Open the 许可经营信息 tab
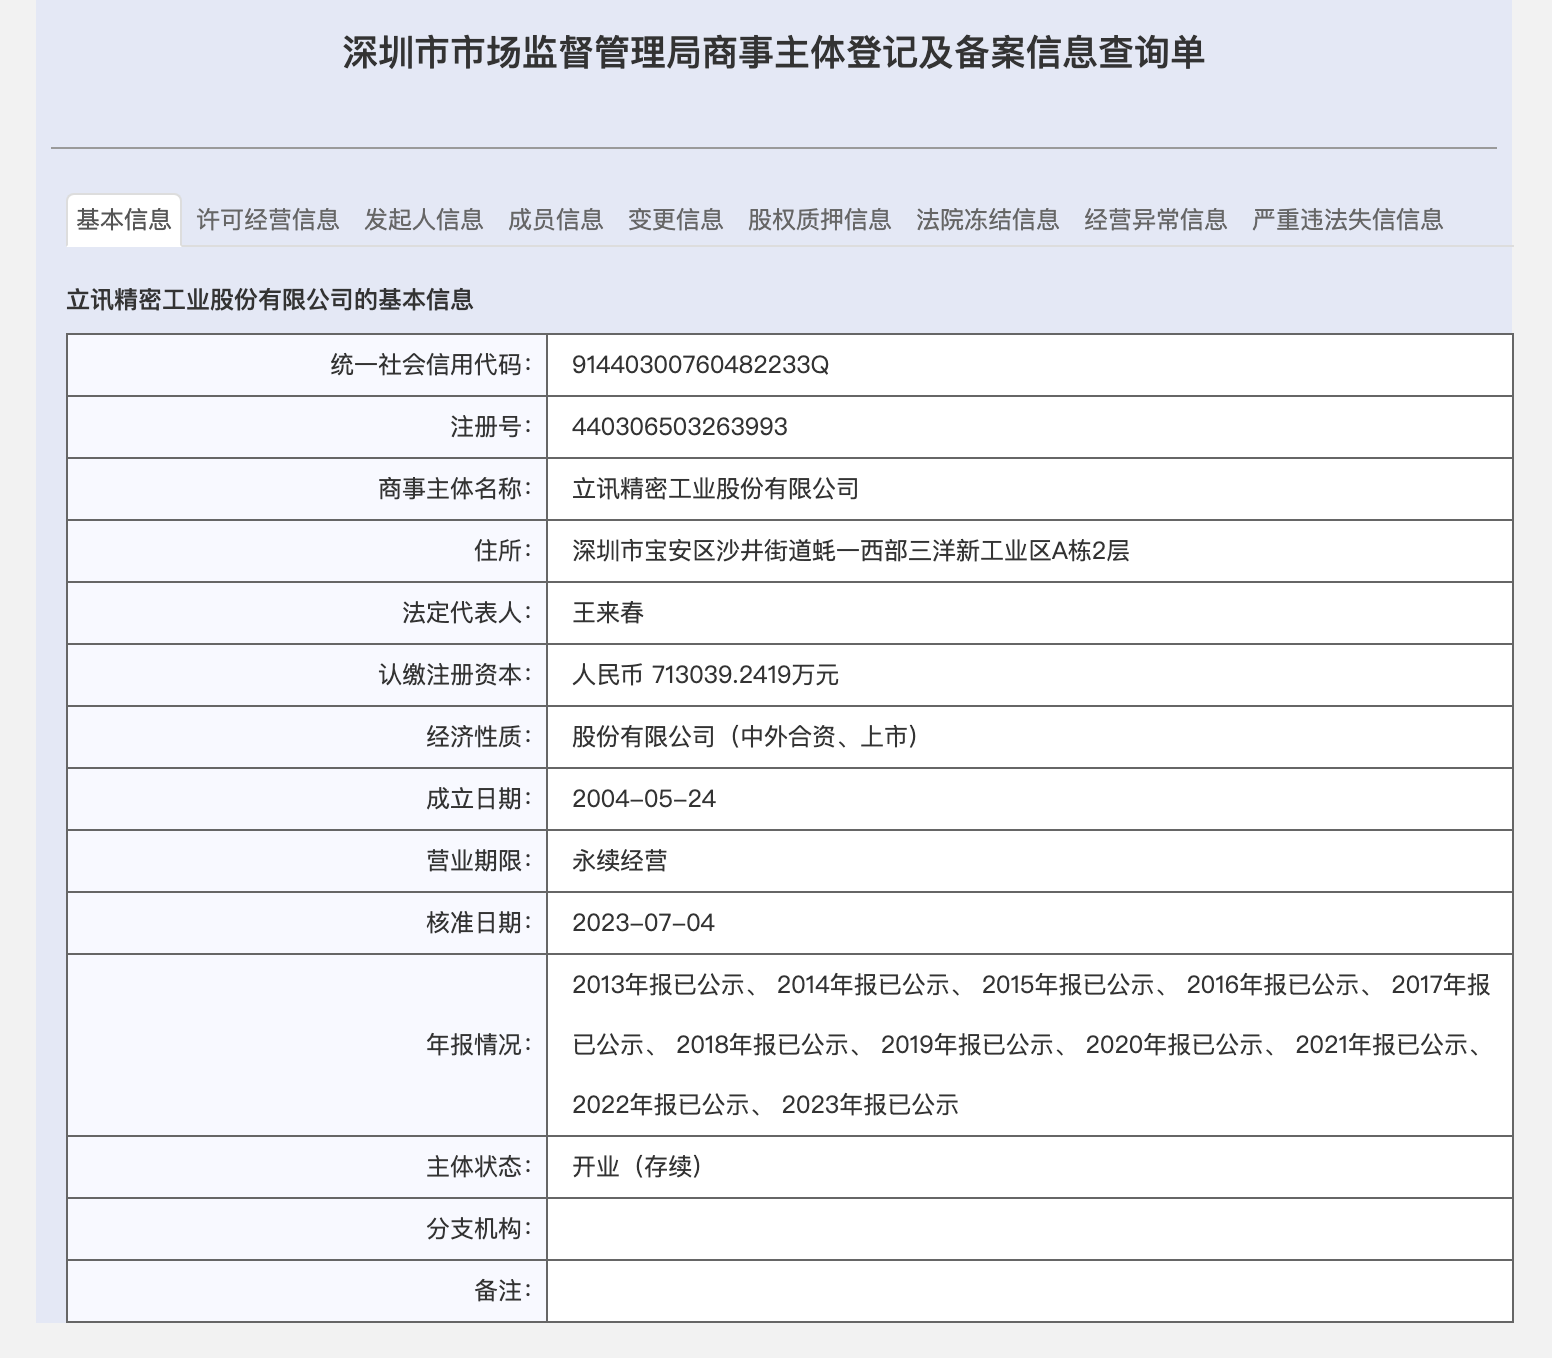Screen dimensions: 1552x1358 pos(268,220)
